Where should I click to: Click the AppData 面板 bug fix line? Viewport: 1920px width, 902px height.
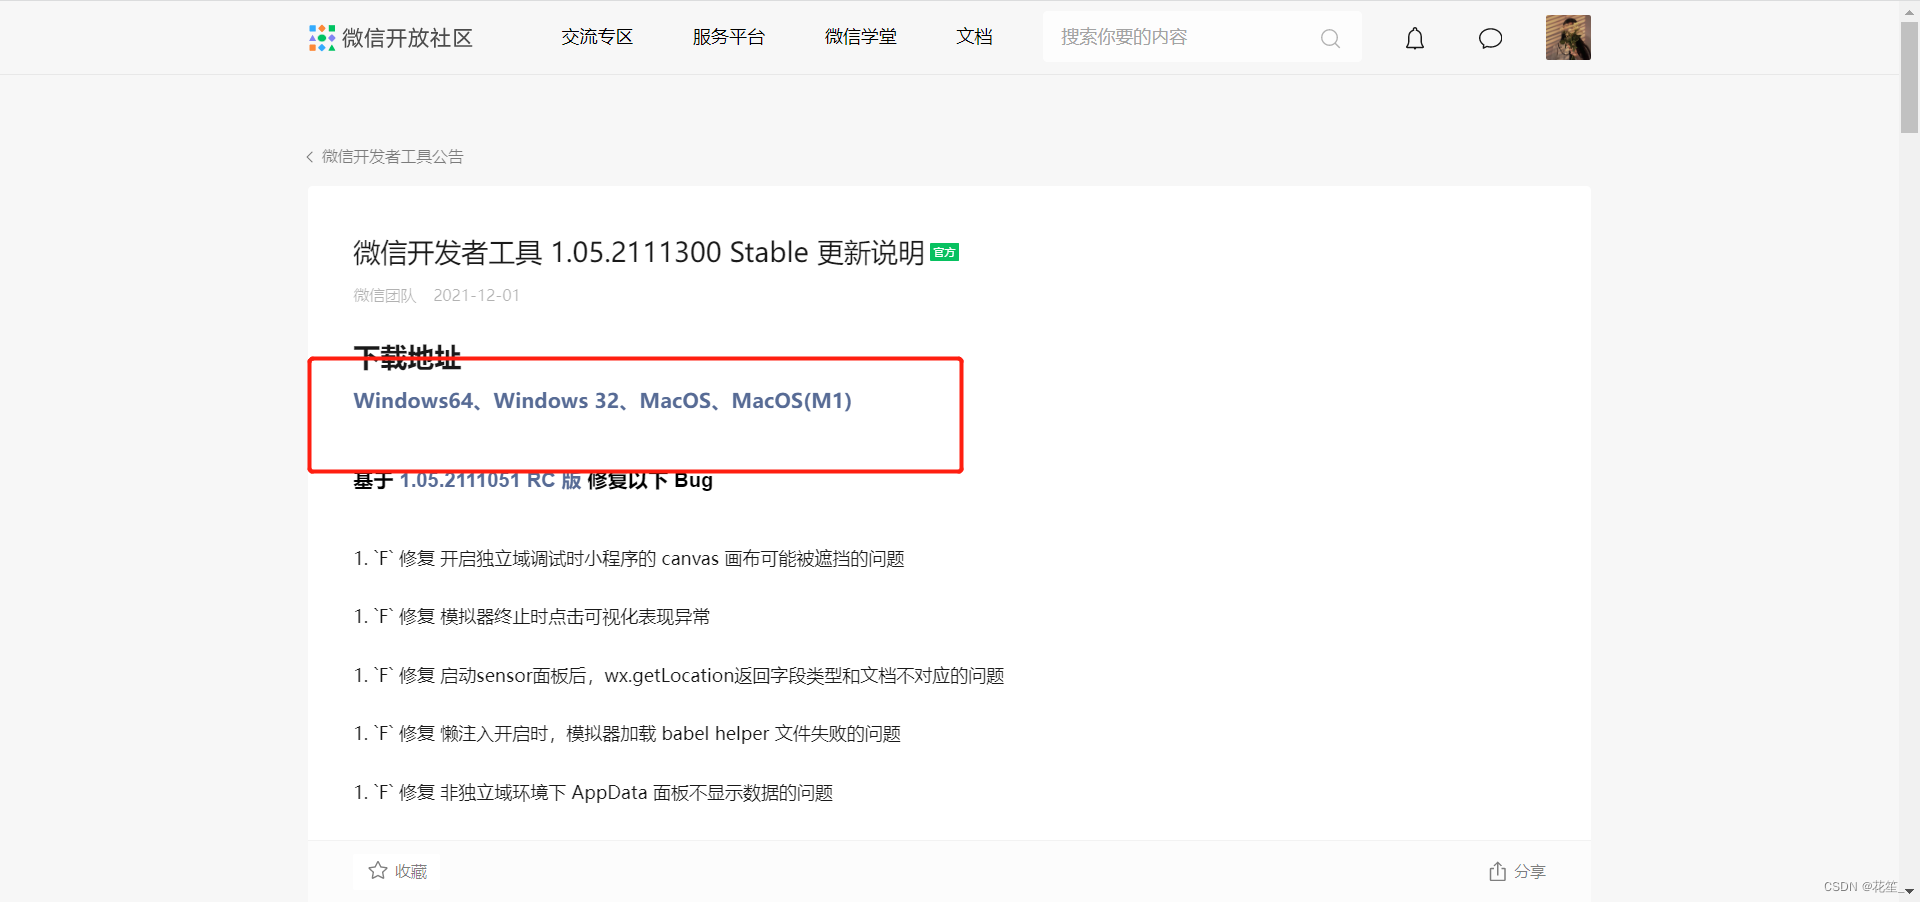click(x=593, y=793)
